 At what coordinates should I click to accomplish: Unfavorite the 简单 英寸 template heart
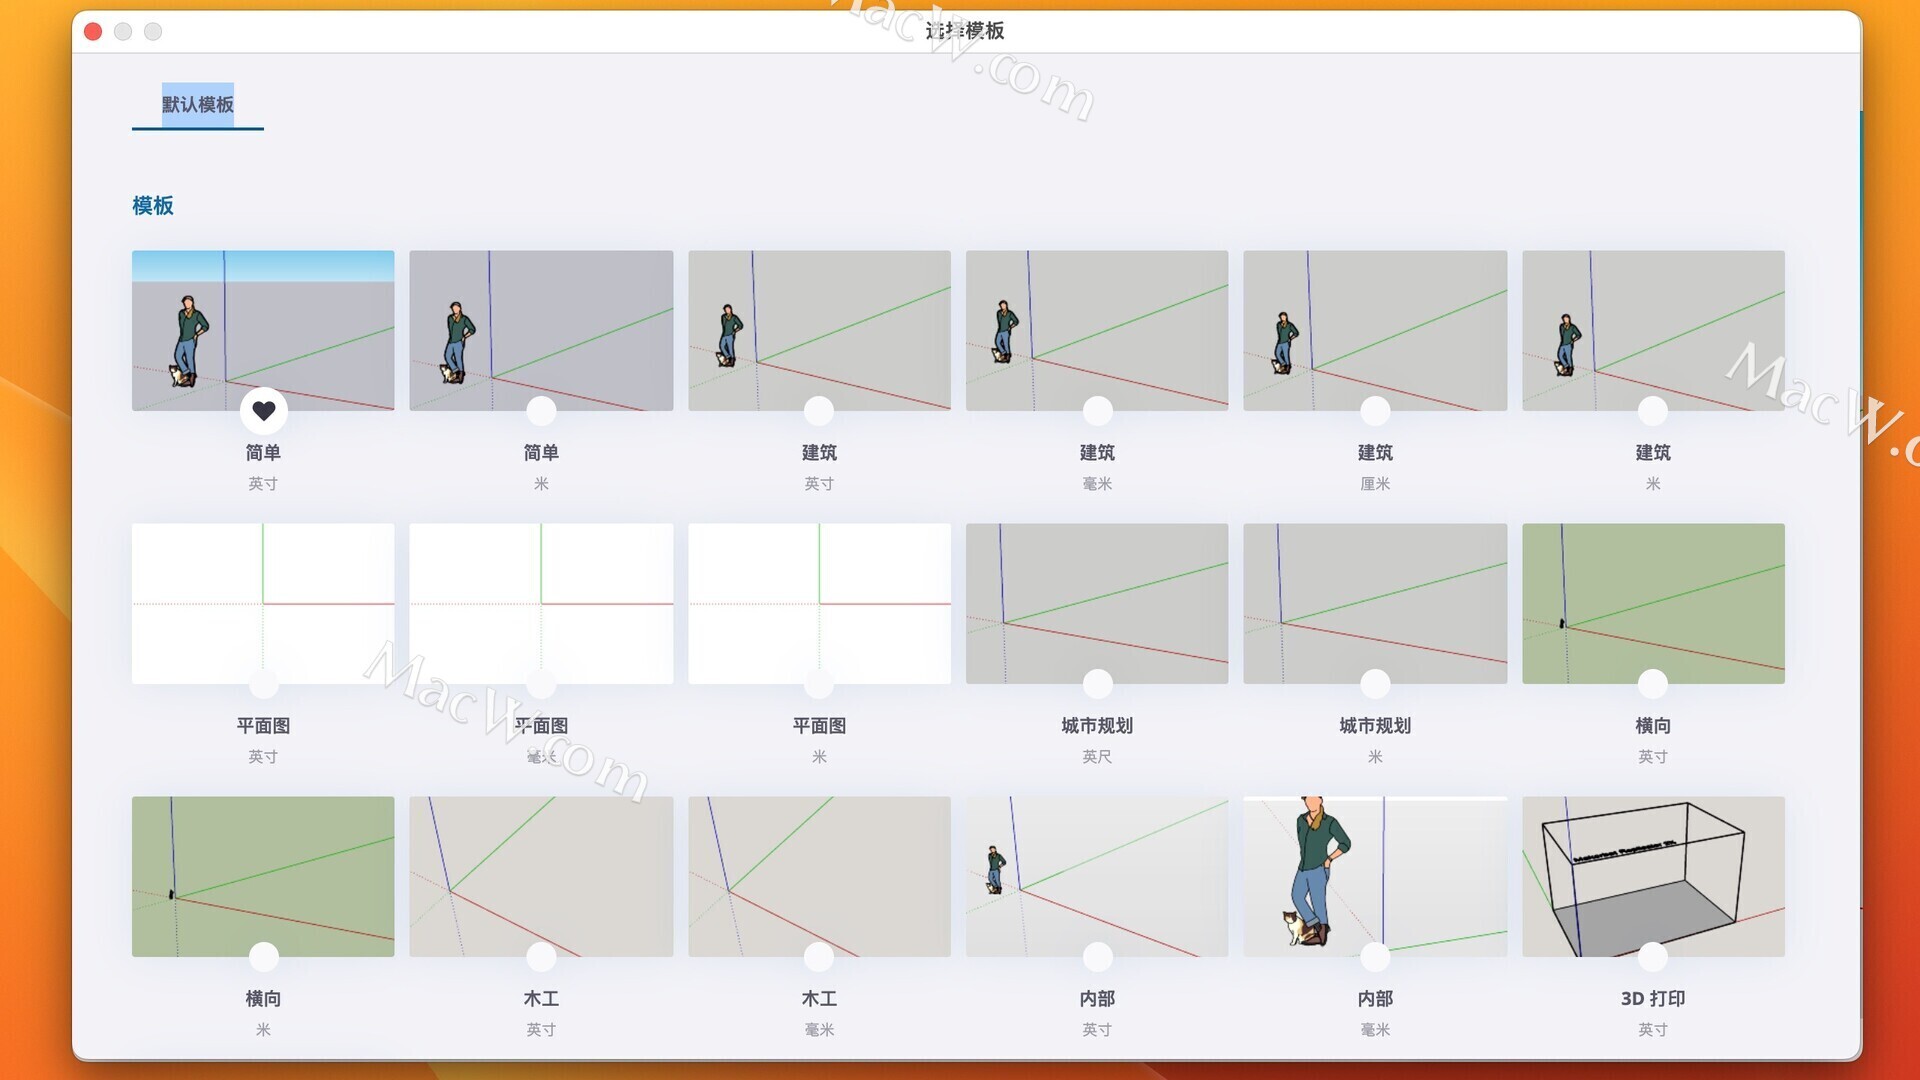pyautogui.click(x=264, y=410)
